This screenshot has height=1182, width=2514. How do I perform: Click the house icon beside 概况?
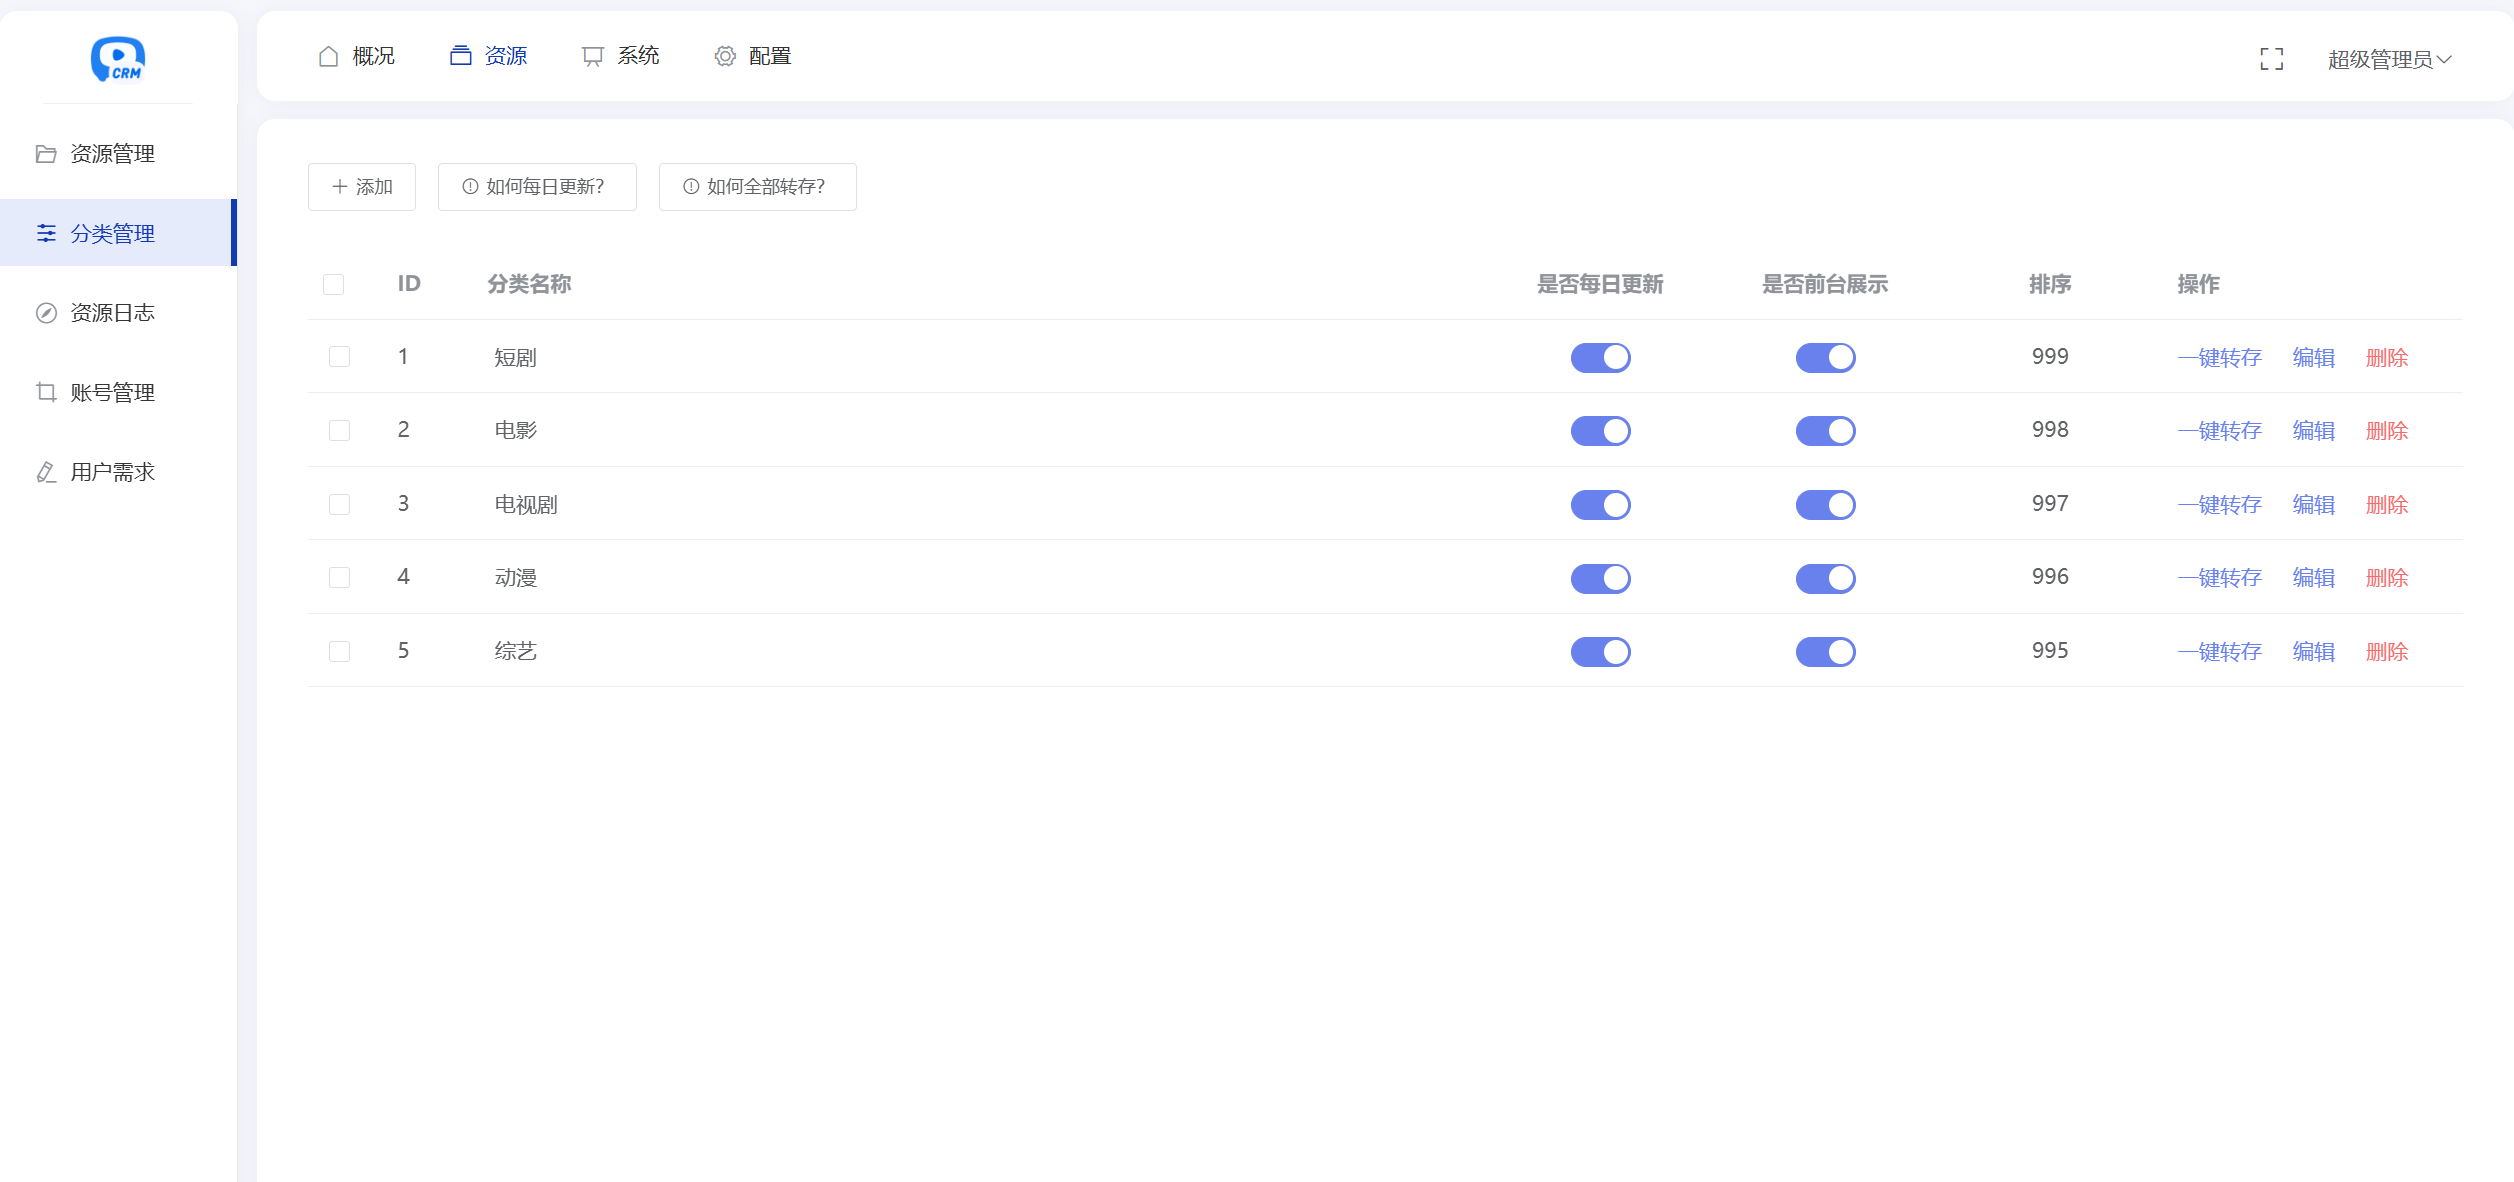pos(328,57)
